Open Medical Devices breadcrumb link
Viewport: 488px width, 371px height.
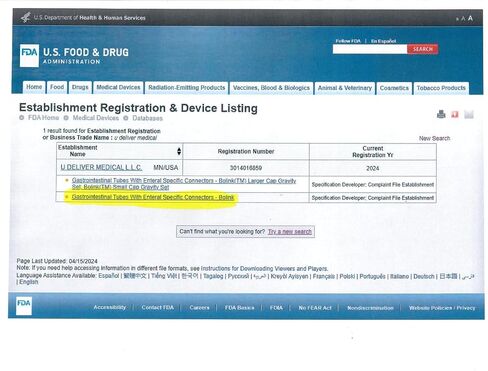(96, 118)
